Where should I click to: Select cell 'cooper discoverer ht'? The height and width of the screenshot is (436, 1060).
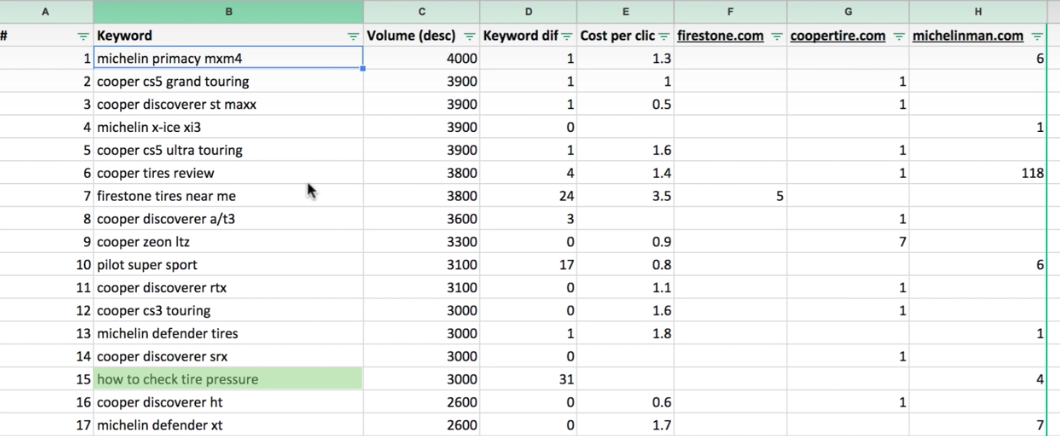pyautogui.click(x=228, y=402)
